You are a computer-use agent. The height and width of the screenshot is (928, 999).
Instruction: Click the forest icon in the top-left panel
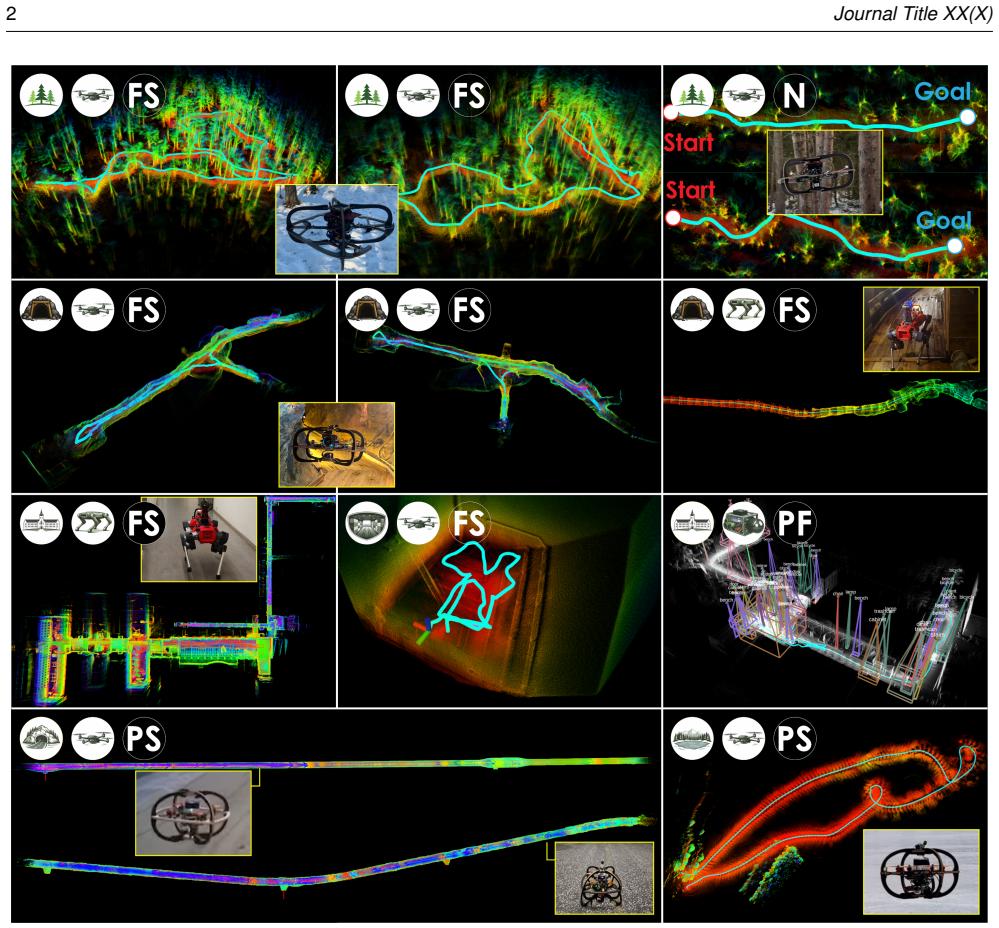click(x=41, y=95)
